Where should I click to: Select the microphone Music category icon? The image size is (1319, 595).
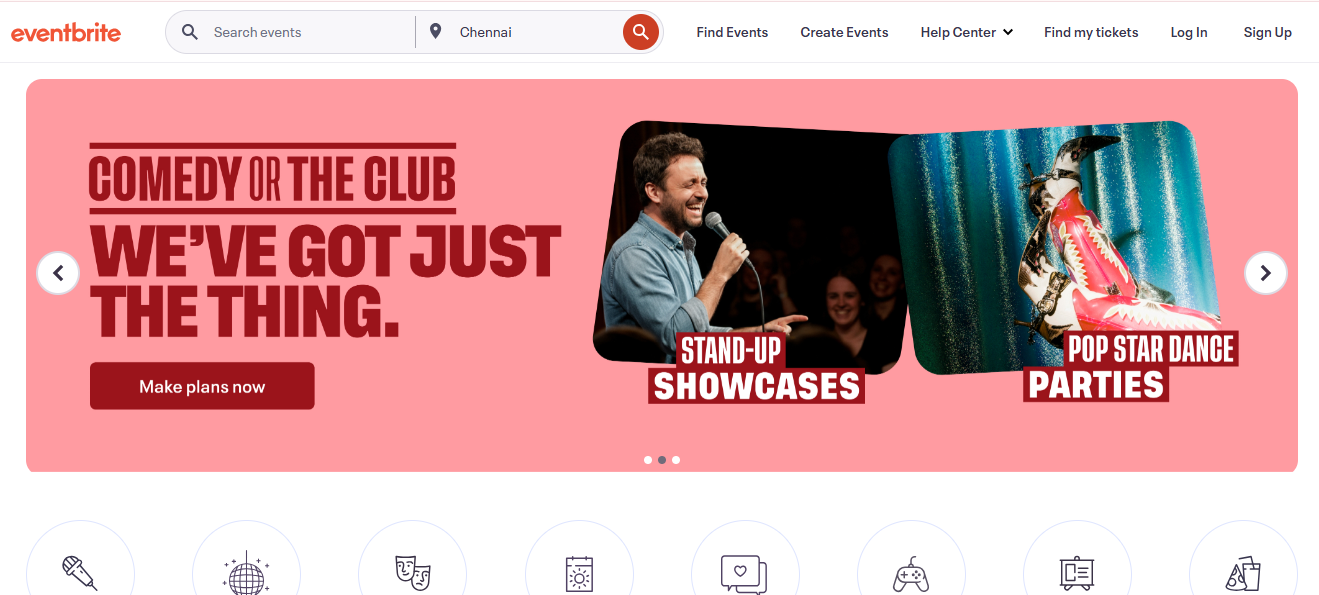tap(80, 575)
